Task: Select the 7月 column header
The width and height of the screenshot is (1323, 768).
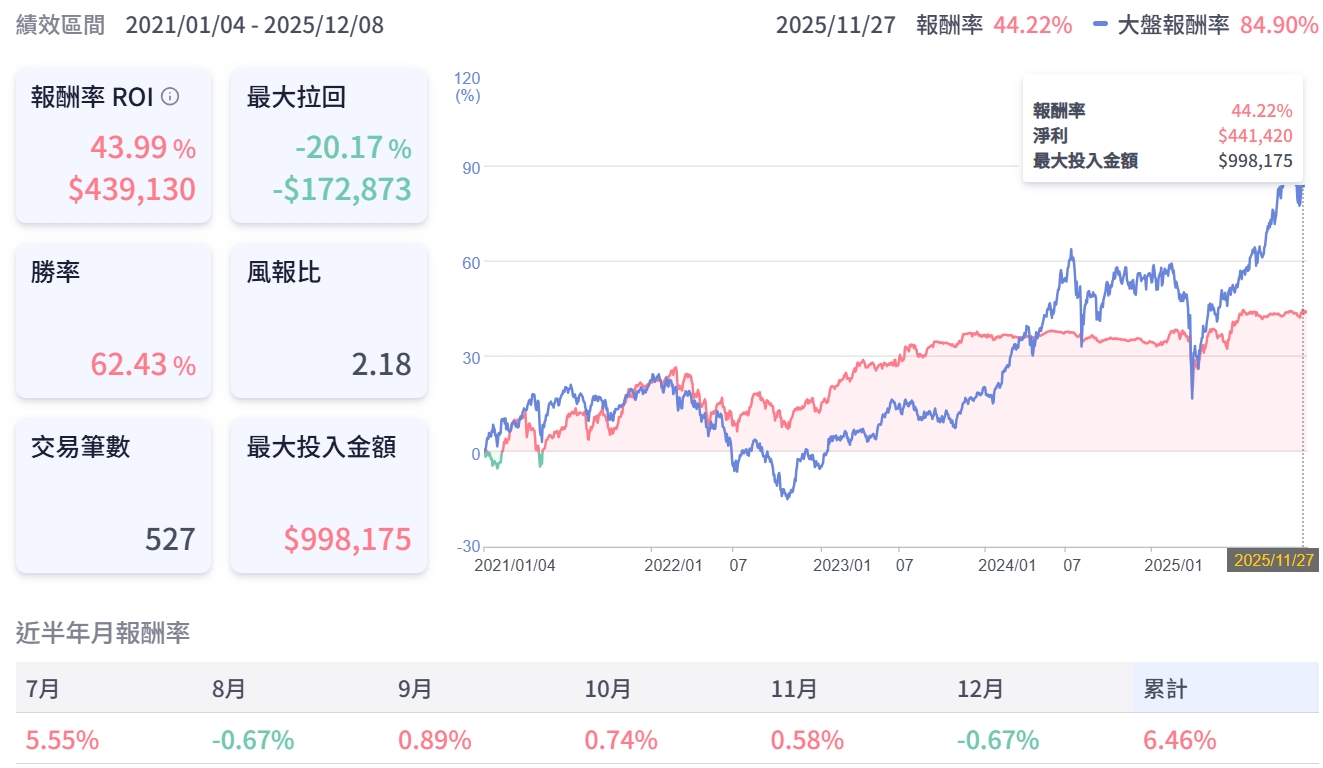Action: point(42,689)
